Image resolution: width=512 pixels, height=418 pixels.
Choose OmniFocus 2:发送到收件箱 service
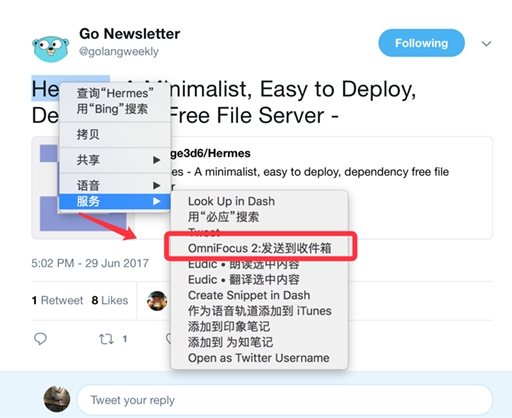(260, 248)
